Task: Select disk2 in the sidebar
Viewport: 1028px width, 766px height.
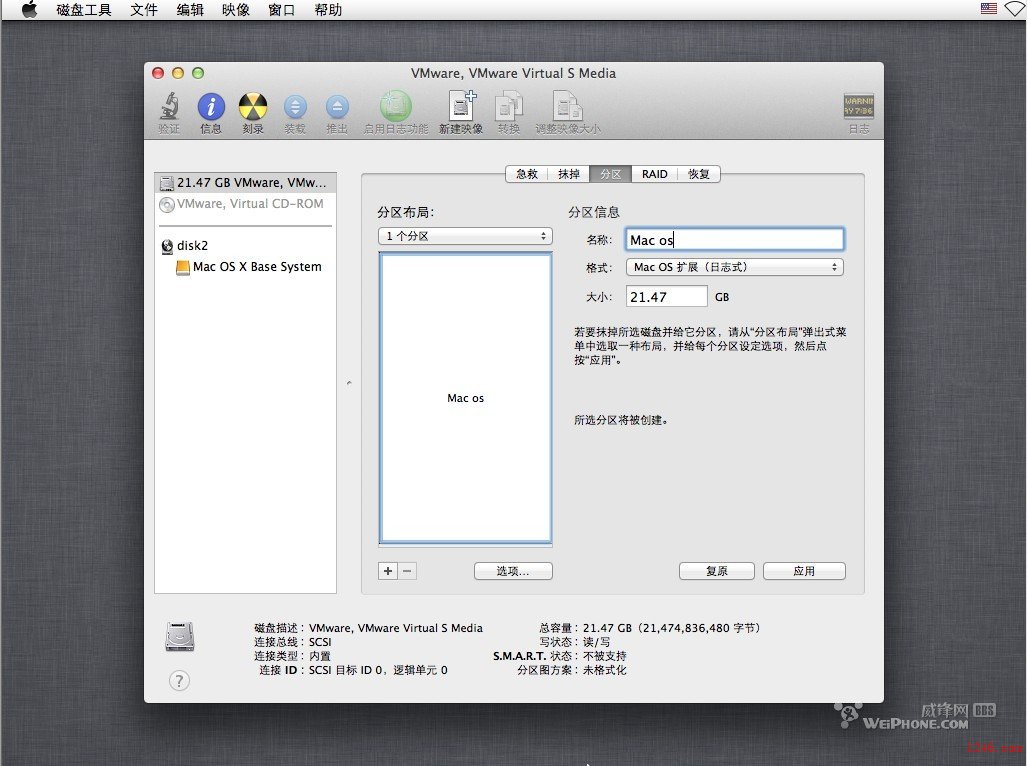Action: [245, 246]
